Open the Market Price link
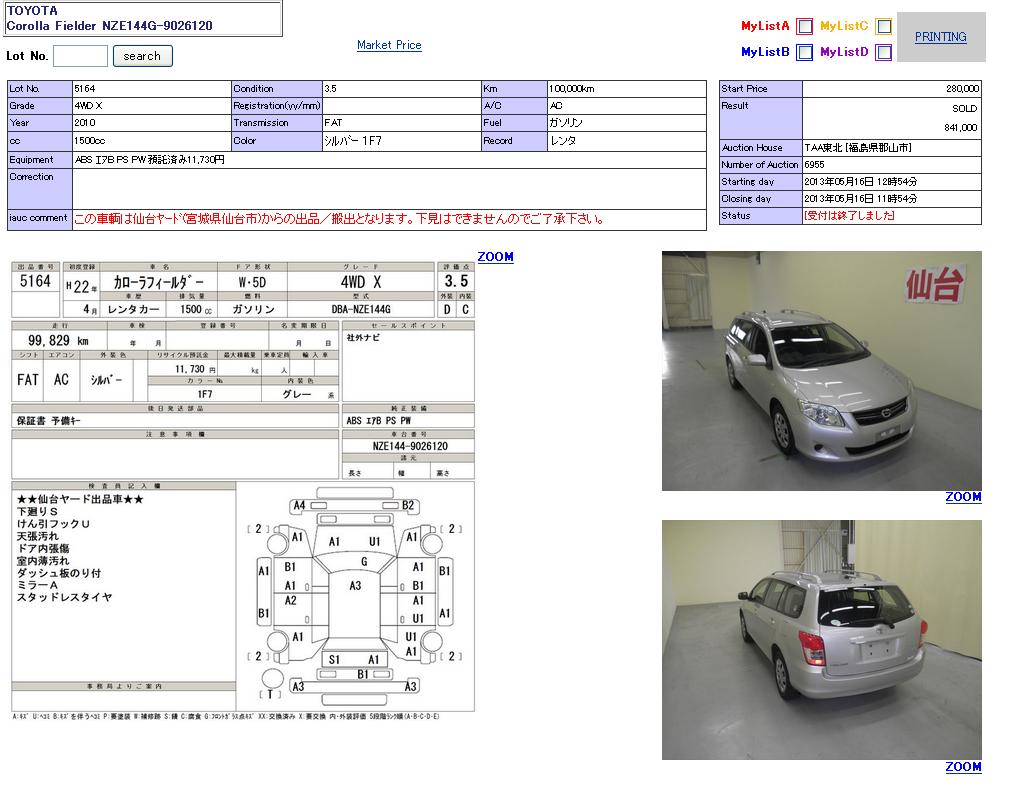 coord(389,45)
